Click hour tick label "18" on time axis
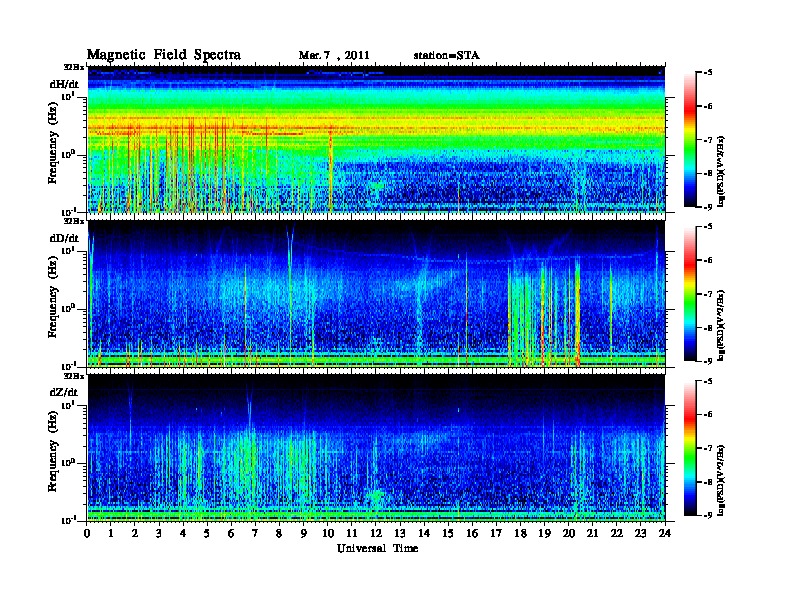Screen dimensions: 792x612 point(521,534)
